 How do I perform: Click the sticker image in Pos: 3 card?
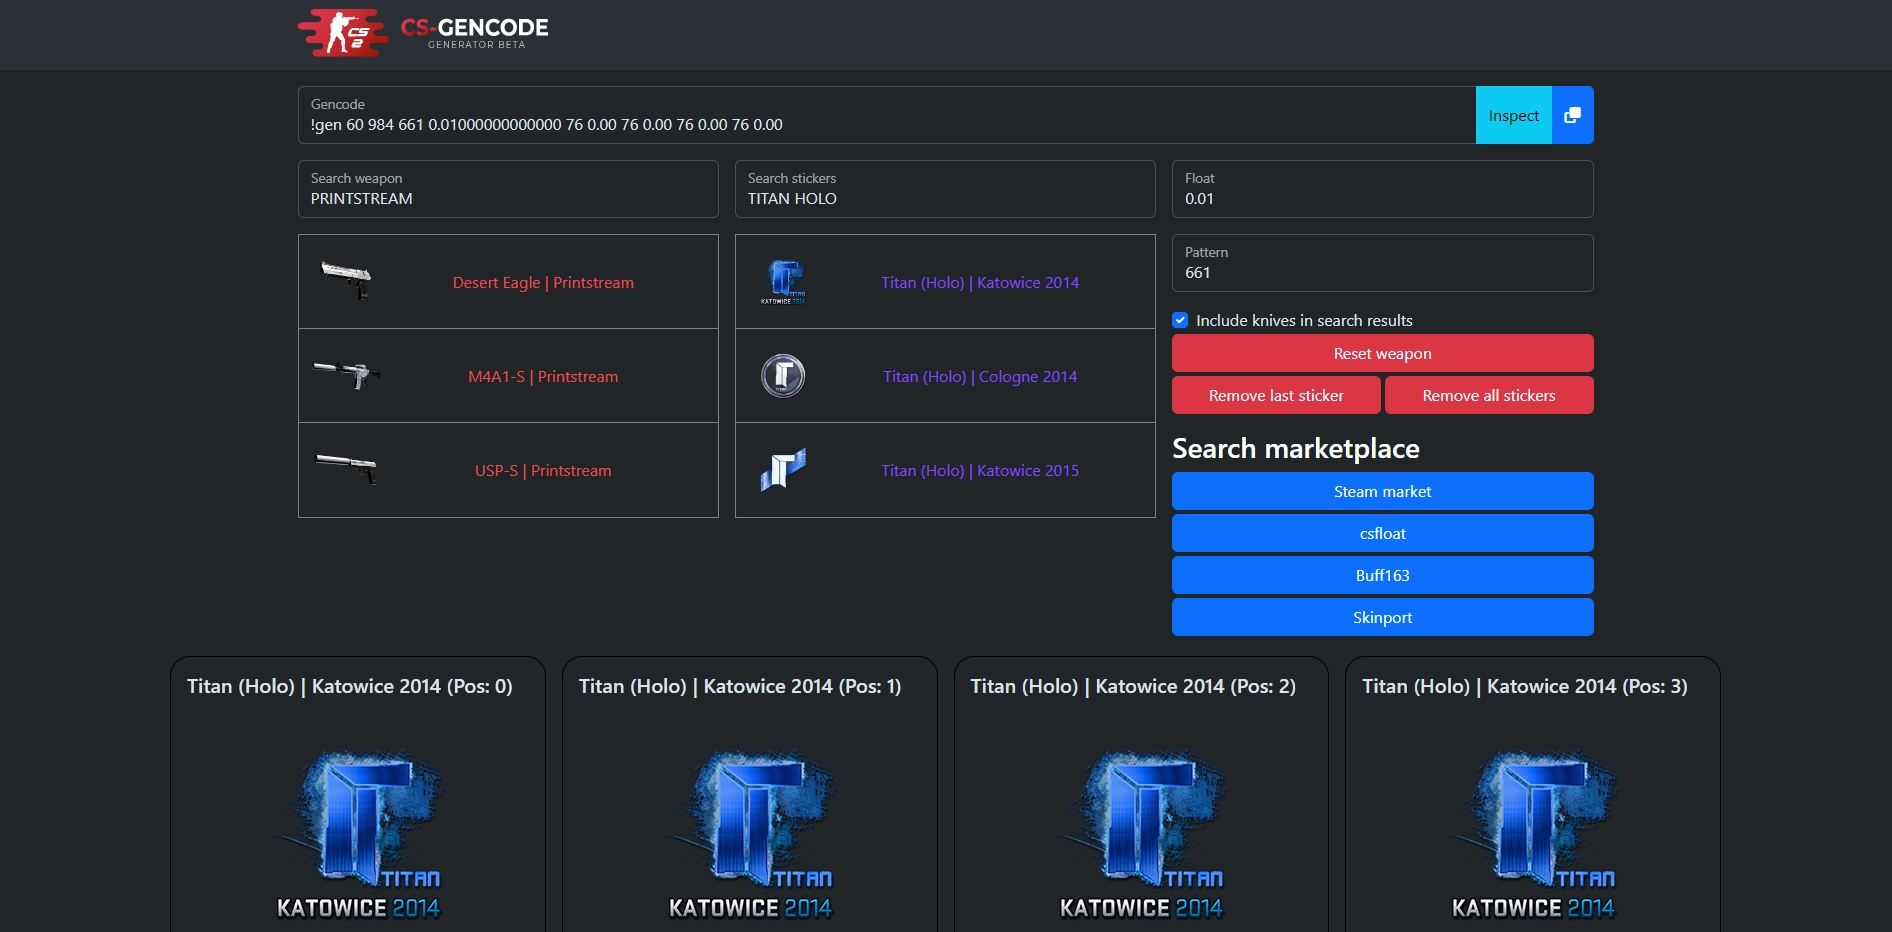pyautogui.click(x=1533, y=834)
